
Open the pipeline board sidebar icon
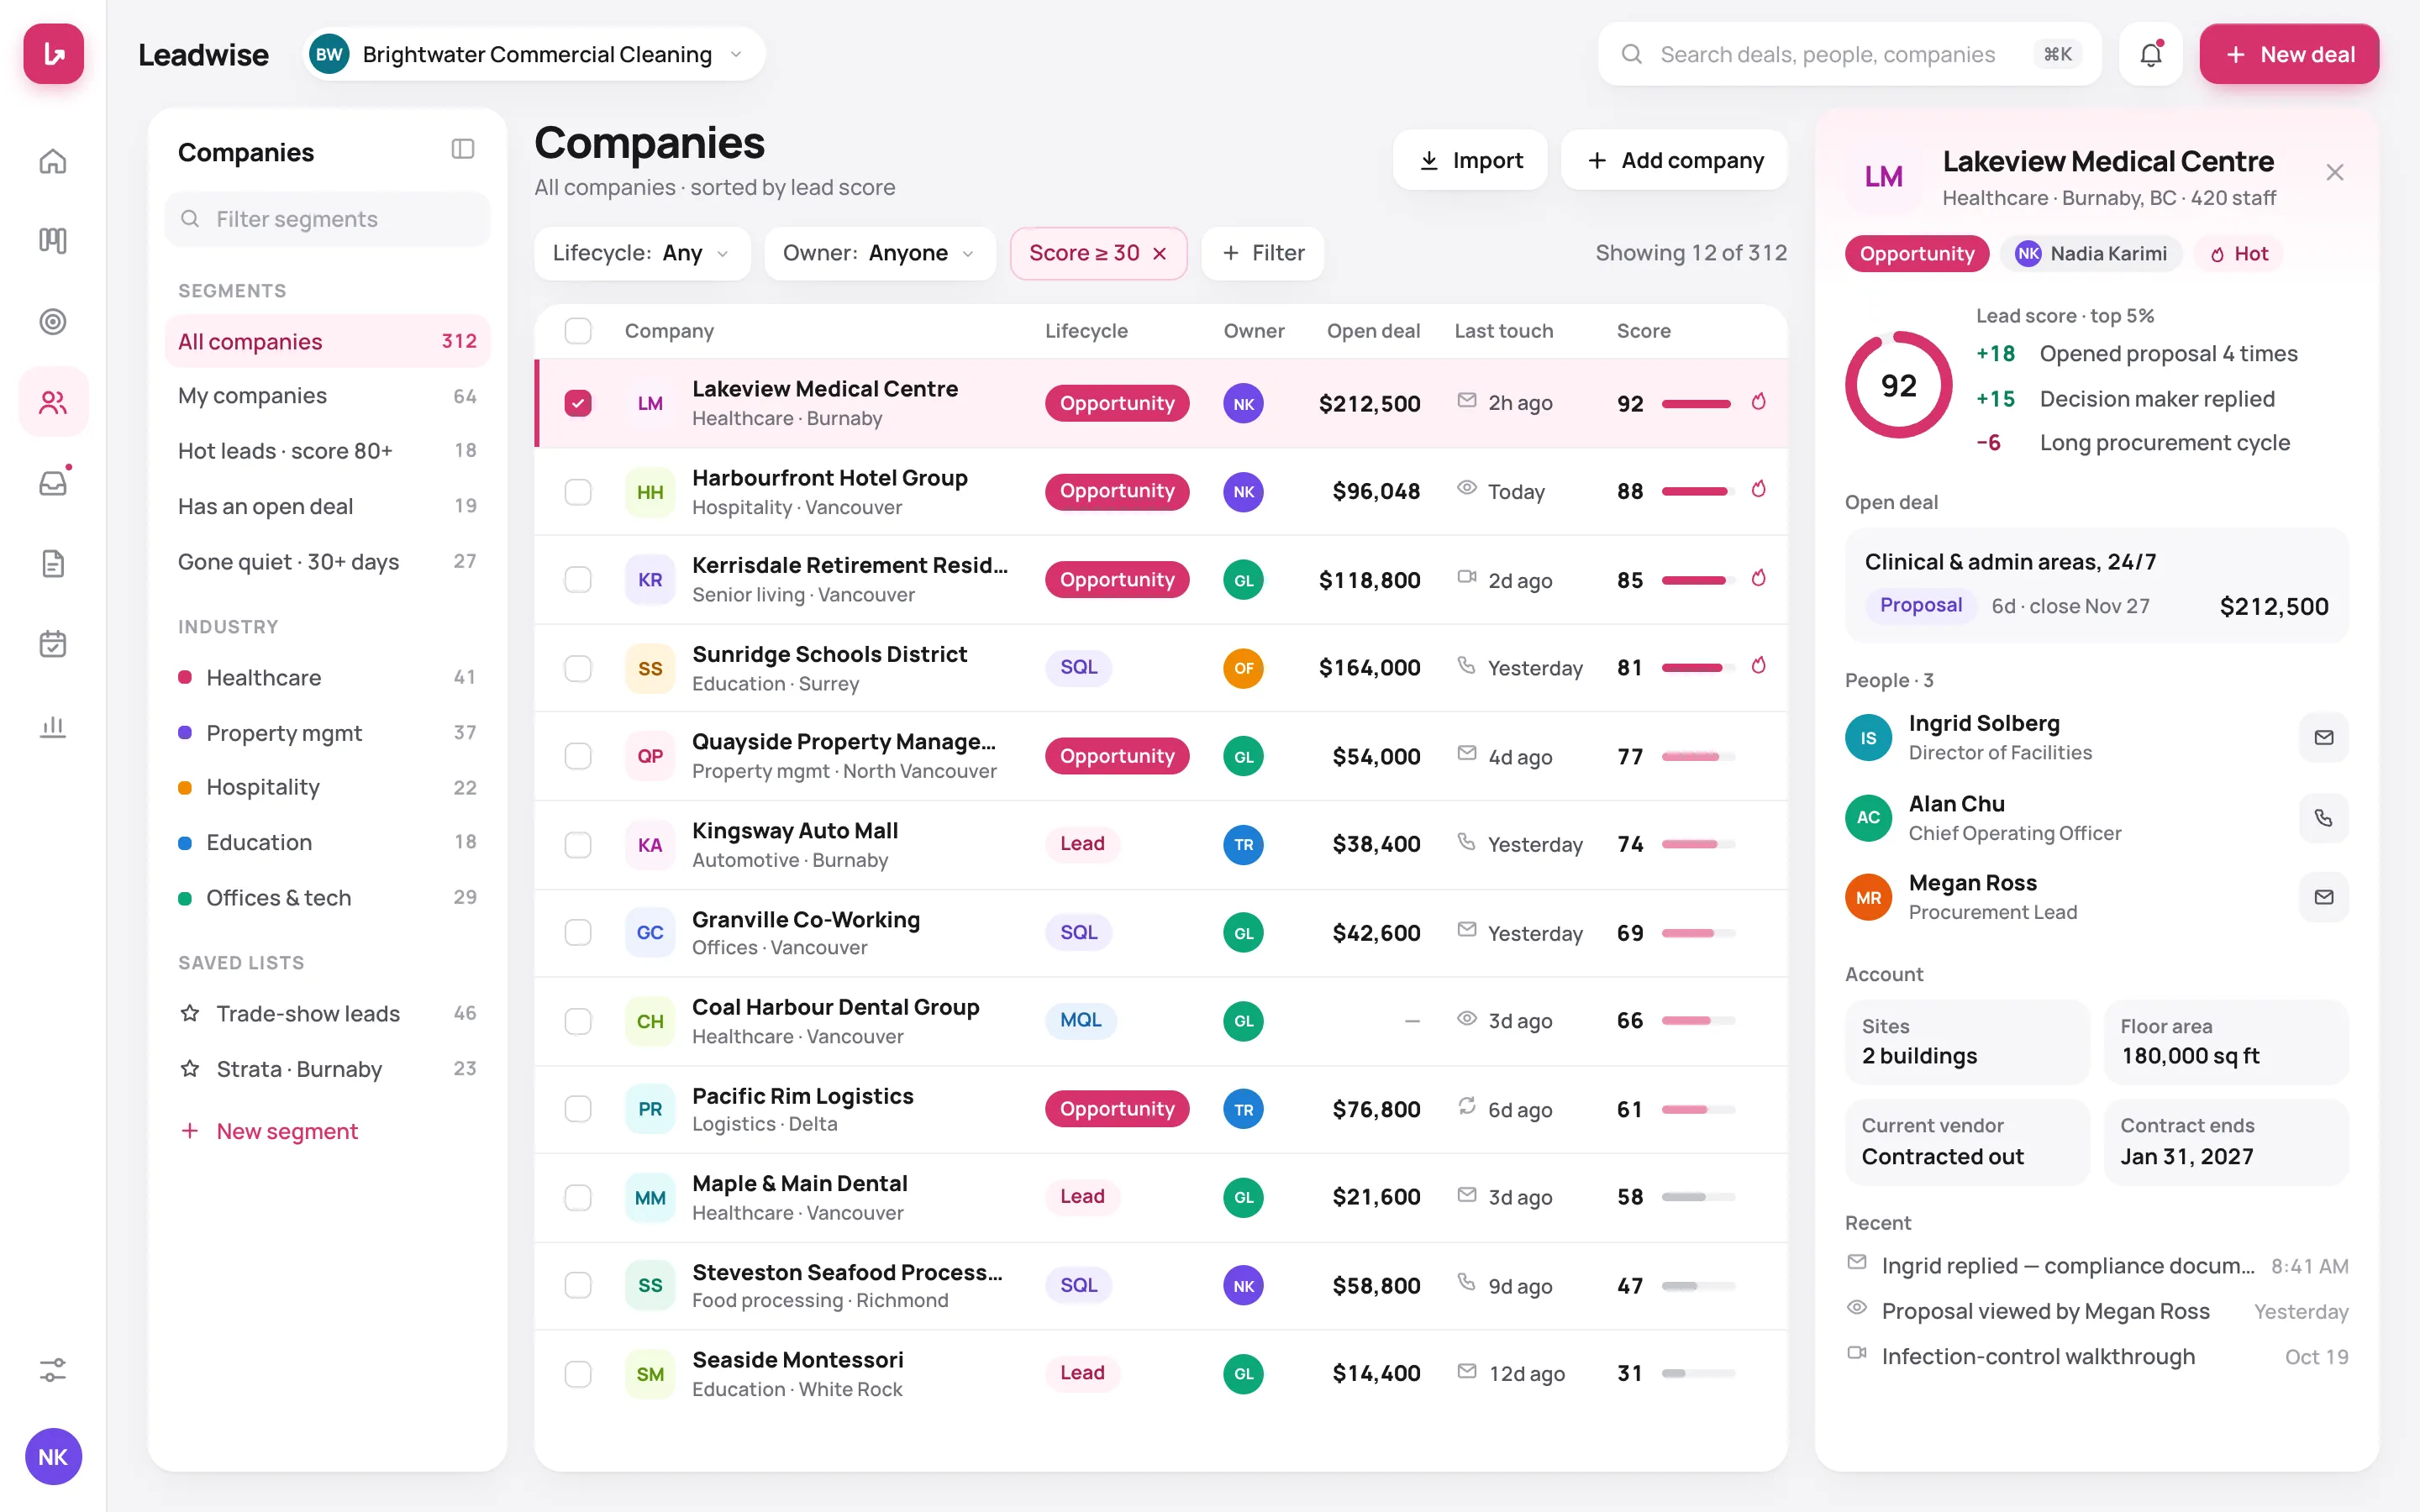pos(53,241)
